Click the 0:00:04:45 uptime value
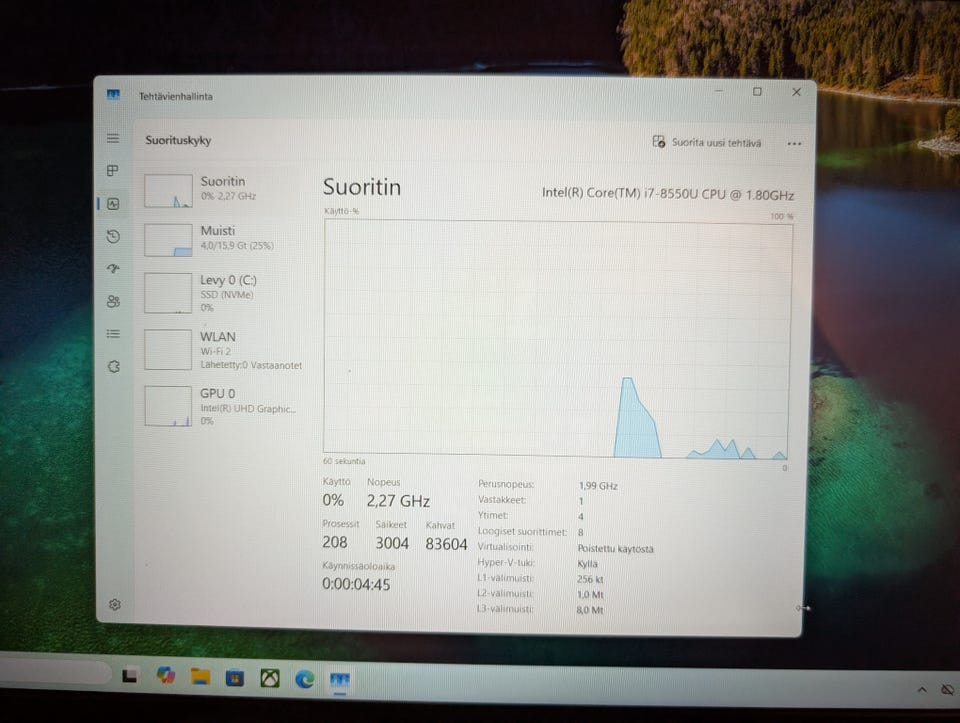The width and height of the screenshot is (960, 723). (356, 585)
